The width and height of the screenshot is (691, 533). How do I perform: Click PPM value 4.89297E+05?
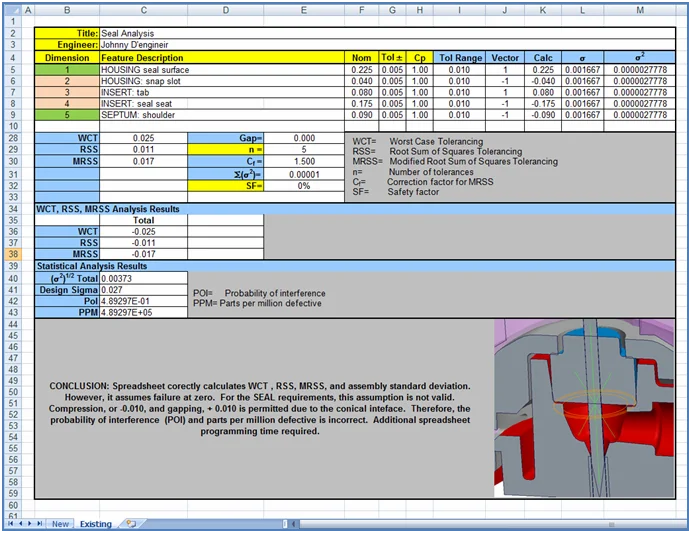(144, 312)
